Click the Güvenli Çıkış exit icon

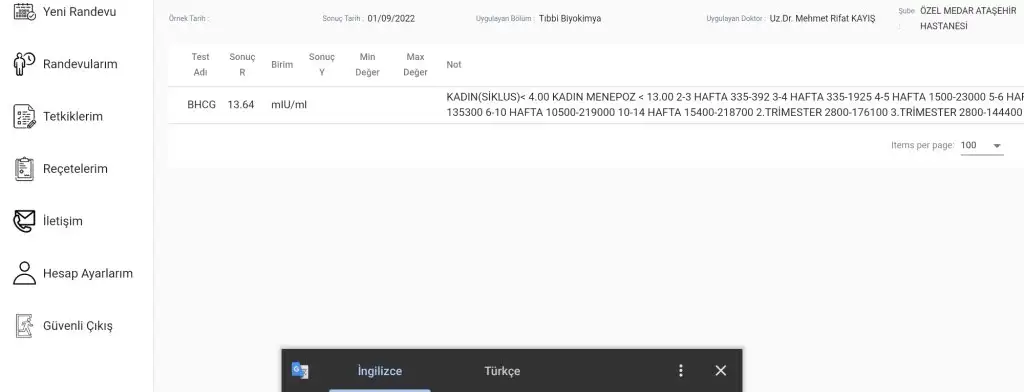pos(25,325)
